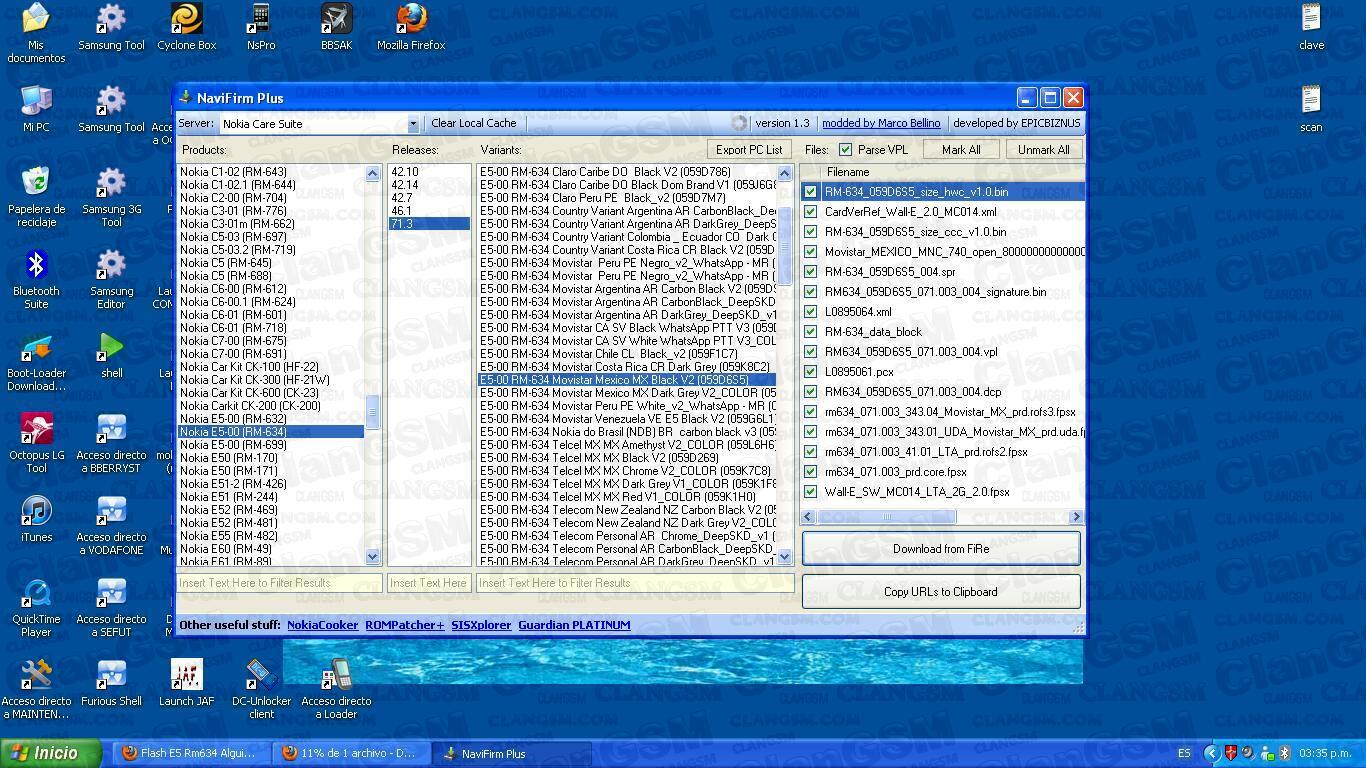
Task: Click the Products list scroll-down arrow
Action: point(373,557)
